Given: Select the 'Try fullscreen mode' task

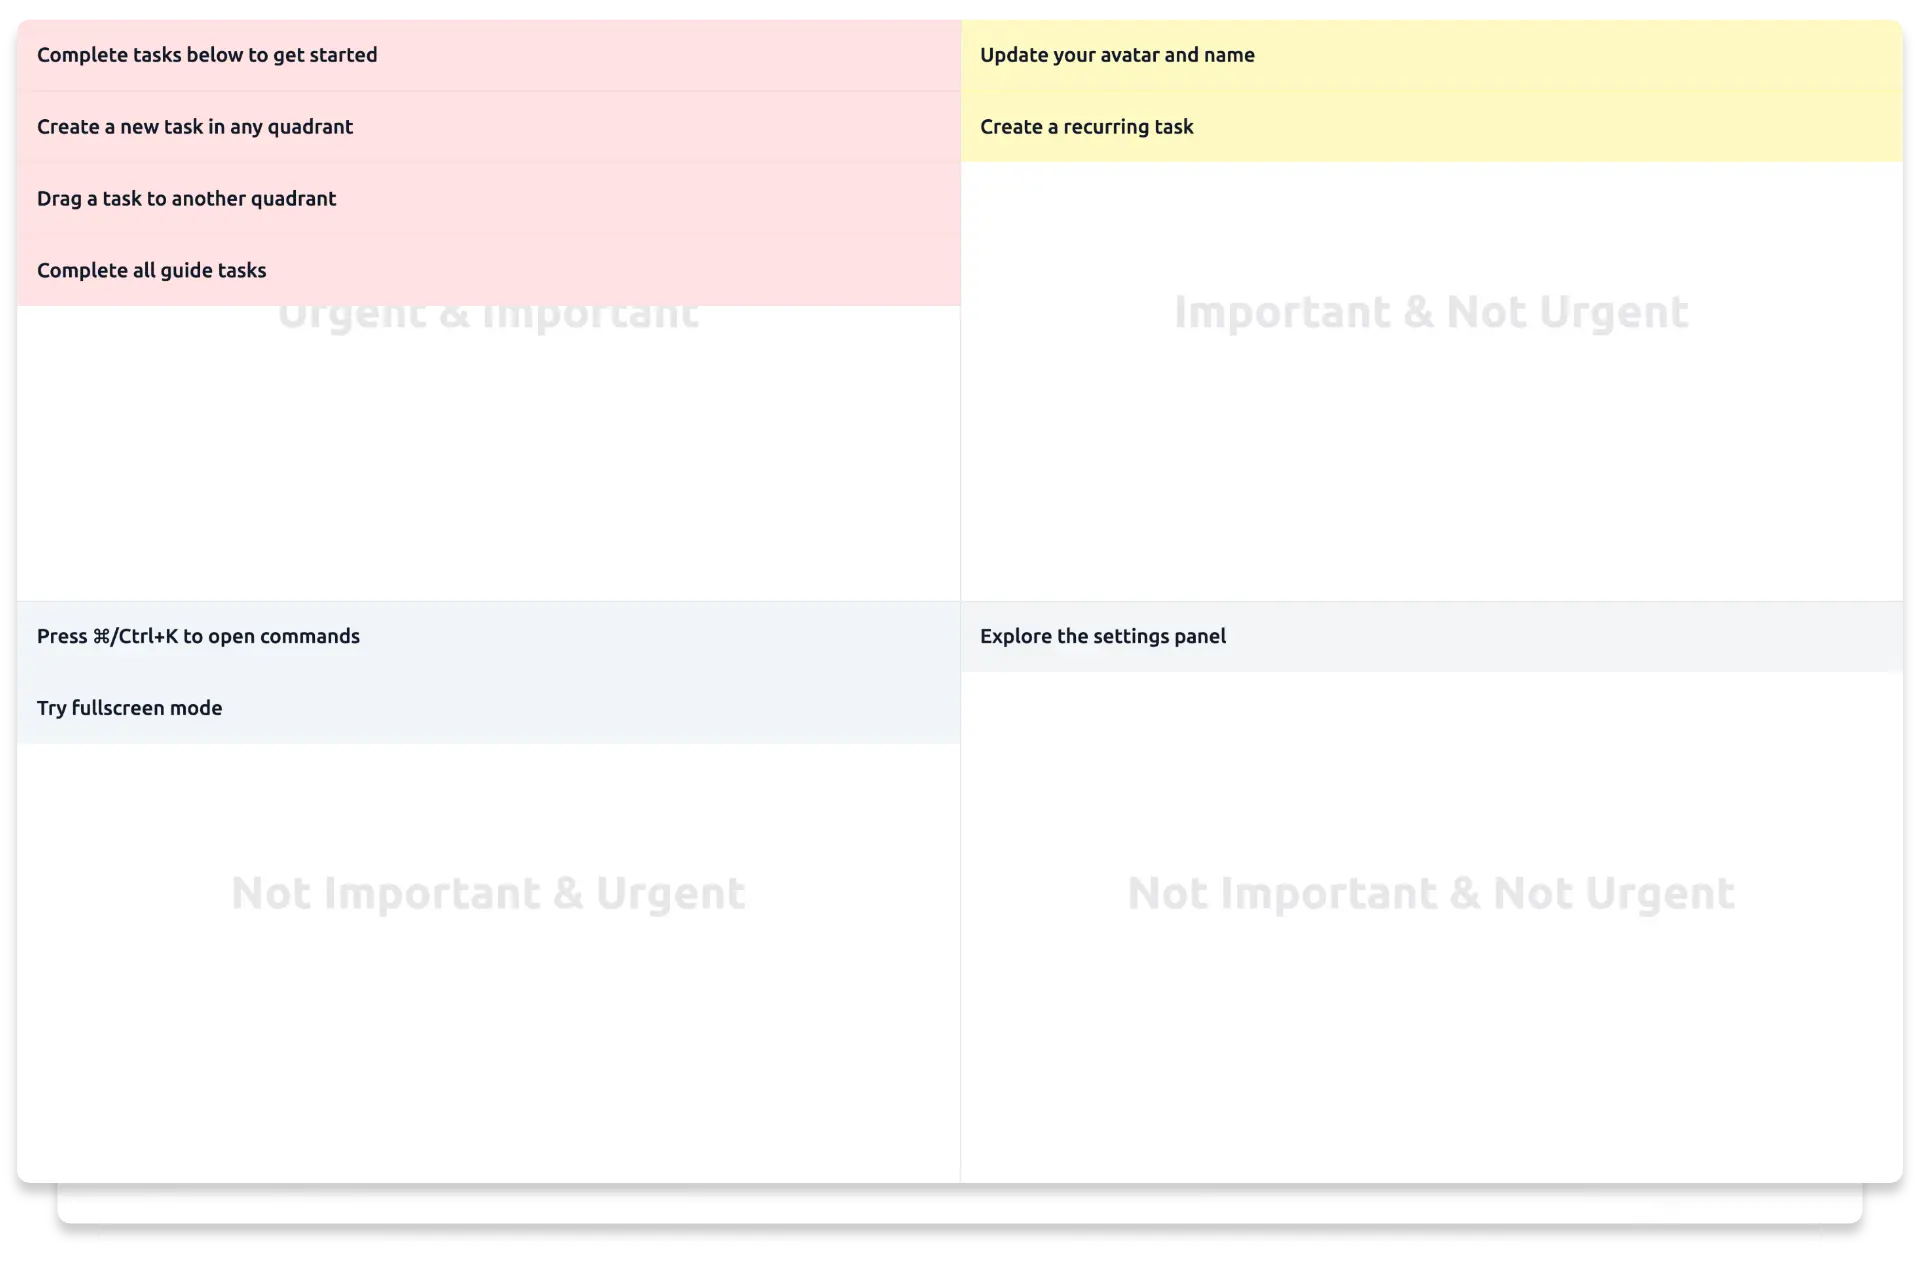Looking at the screenshot, I should pos(130,709).
